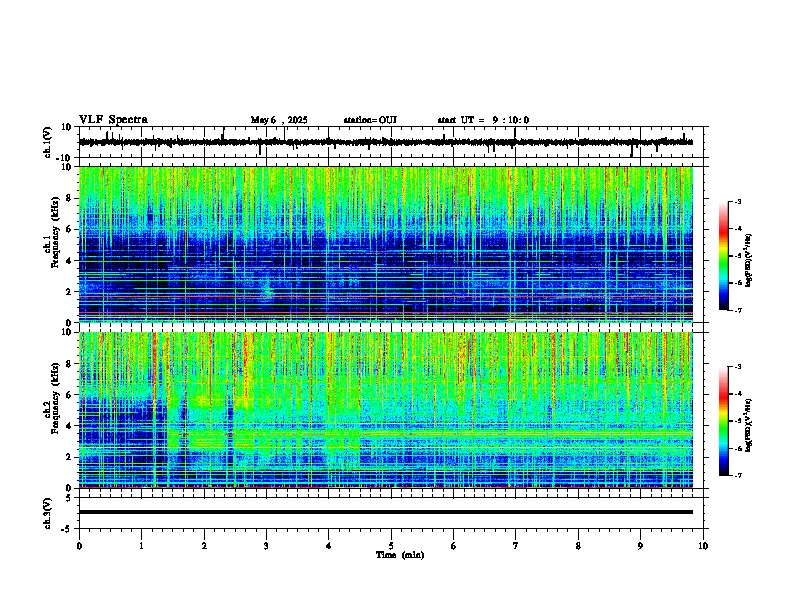Click the "-7" label on ch.1 color bar
Screen dimensions: 792x612
[x=738, y=310]
